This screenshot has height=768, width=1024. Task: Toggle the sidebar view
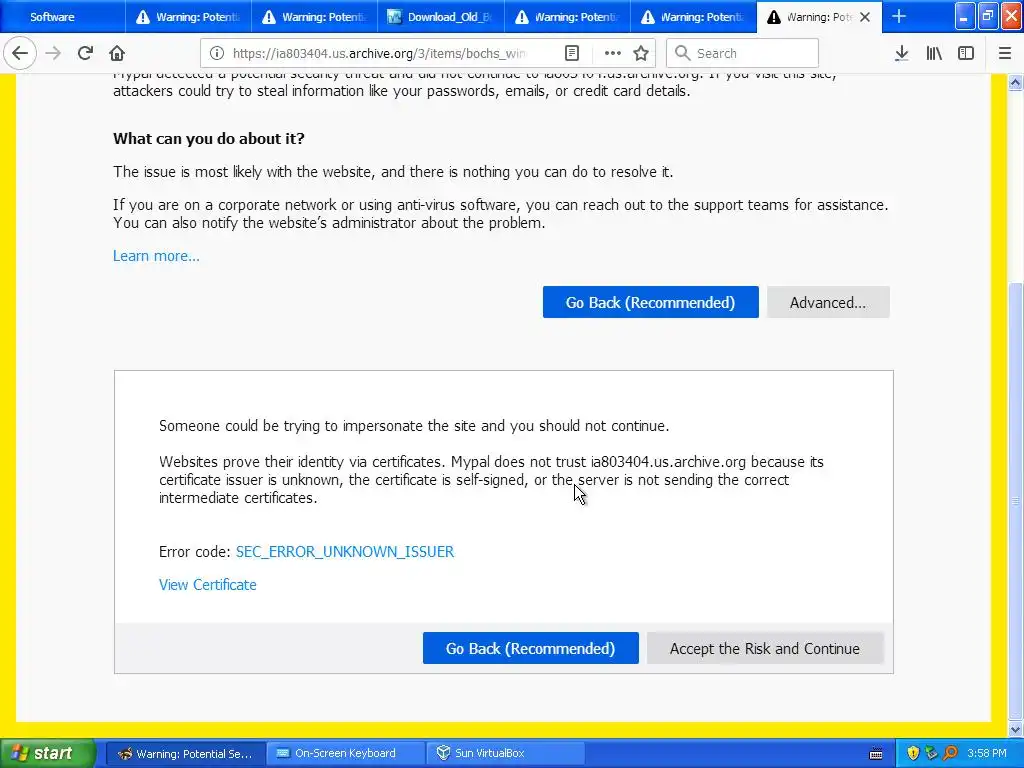(x=966, y=53)
